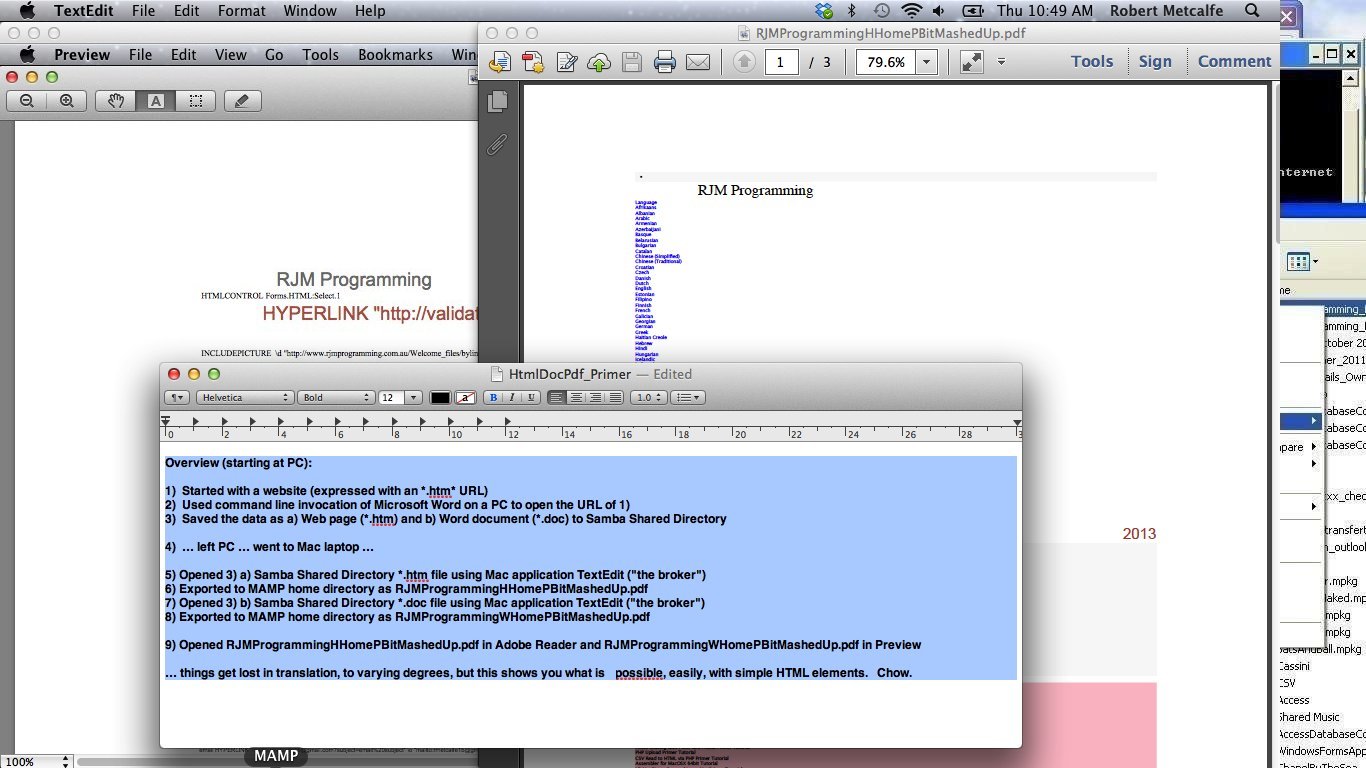Open the TextEdit Format menu

click(x=241, y=11)
